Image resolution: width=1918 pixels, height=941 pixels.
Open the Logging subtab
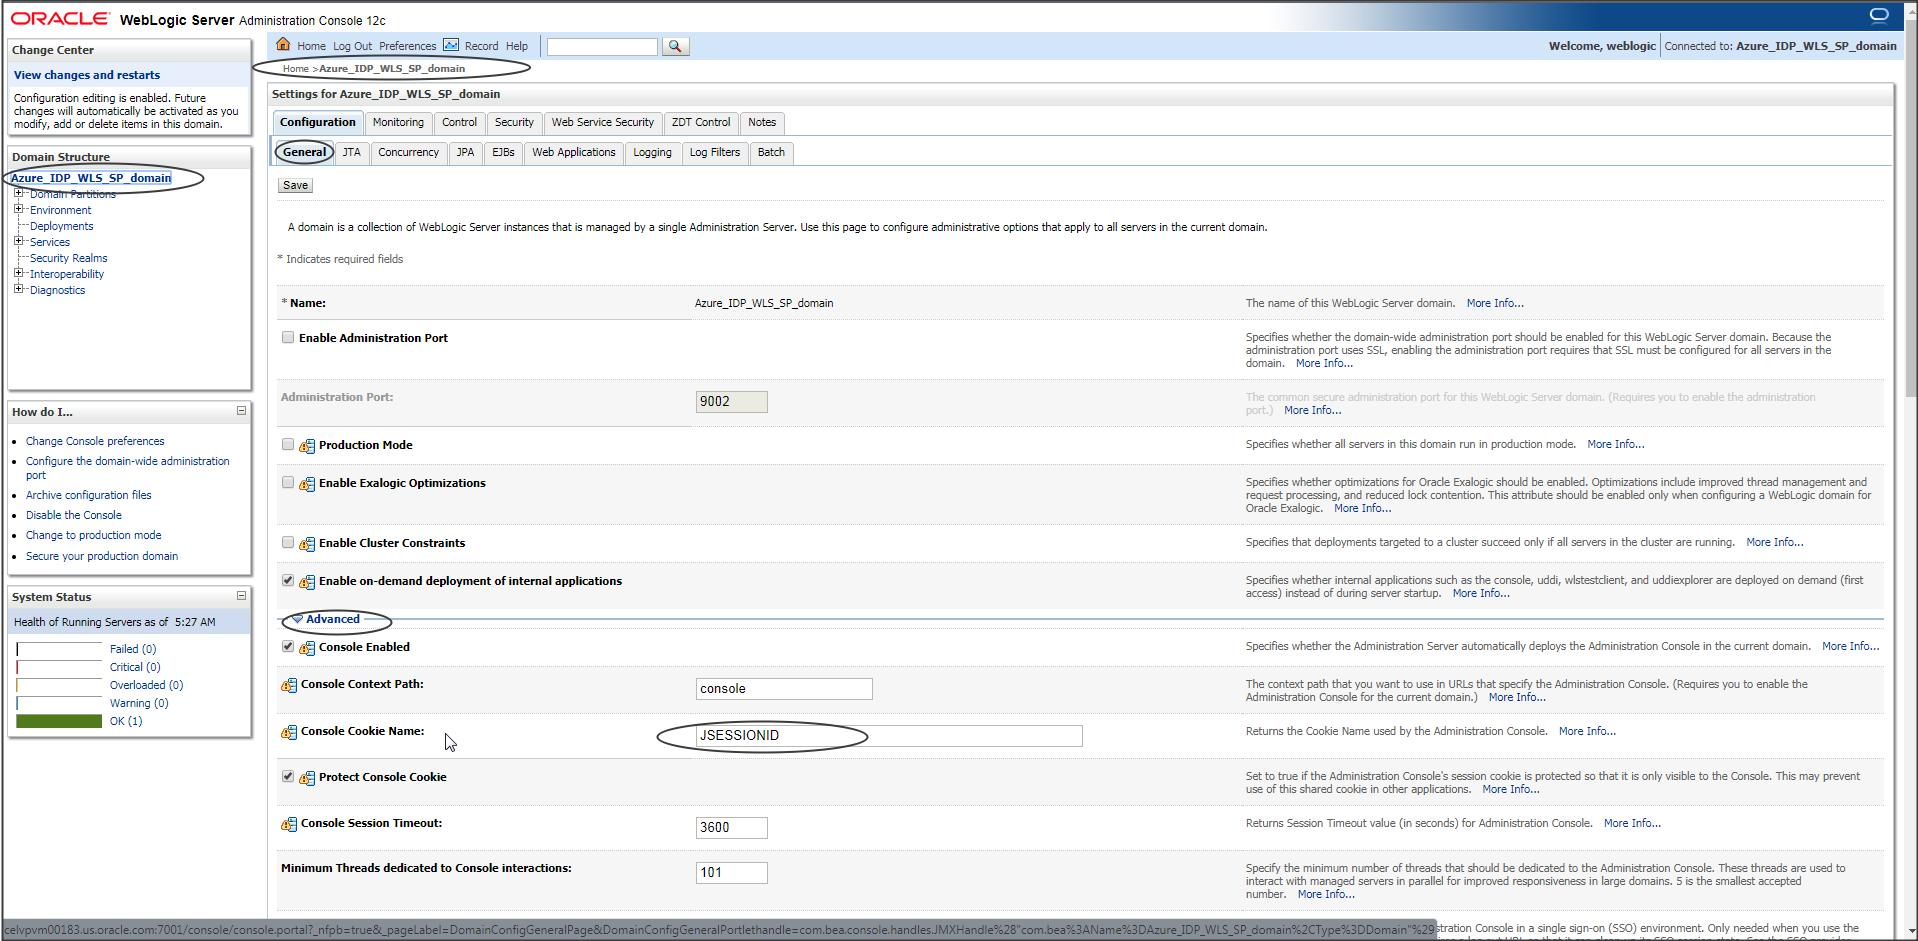(x=652, y=153)
